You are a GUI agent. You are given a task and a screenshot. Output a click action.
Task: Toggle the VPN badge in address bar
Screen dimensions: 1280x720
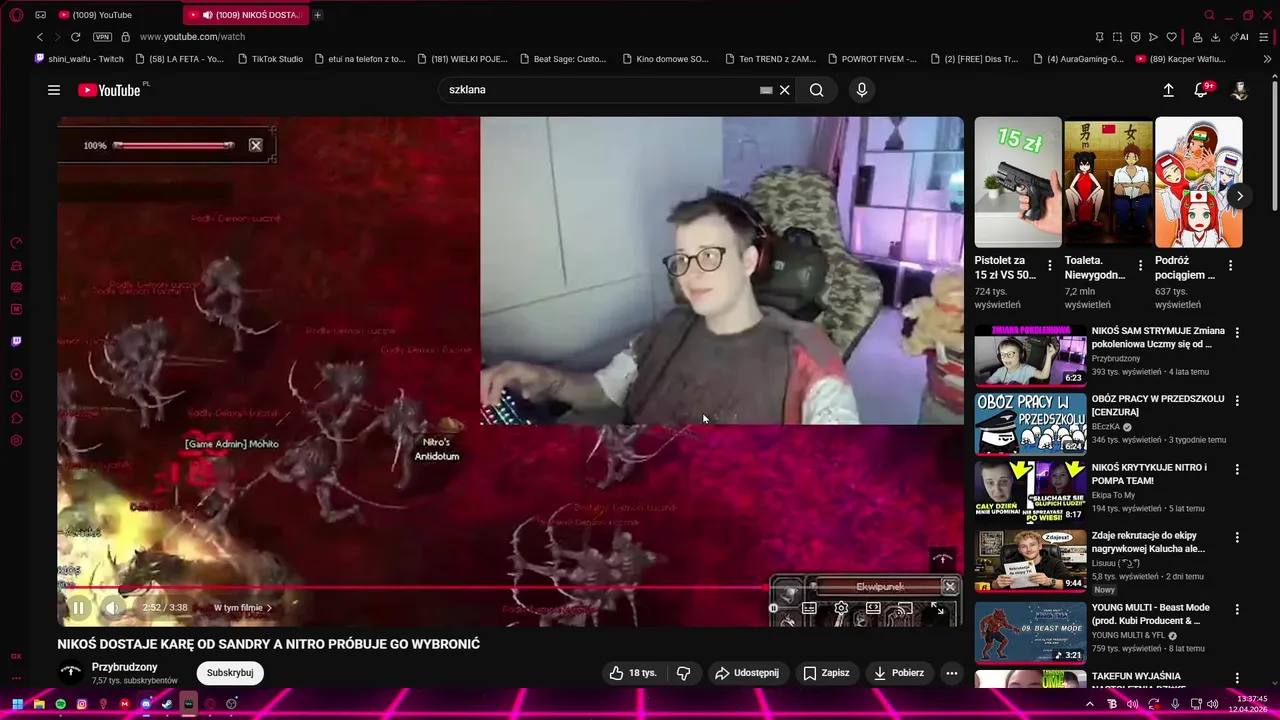(x=102, y=37)
